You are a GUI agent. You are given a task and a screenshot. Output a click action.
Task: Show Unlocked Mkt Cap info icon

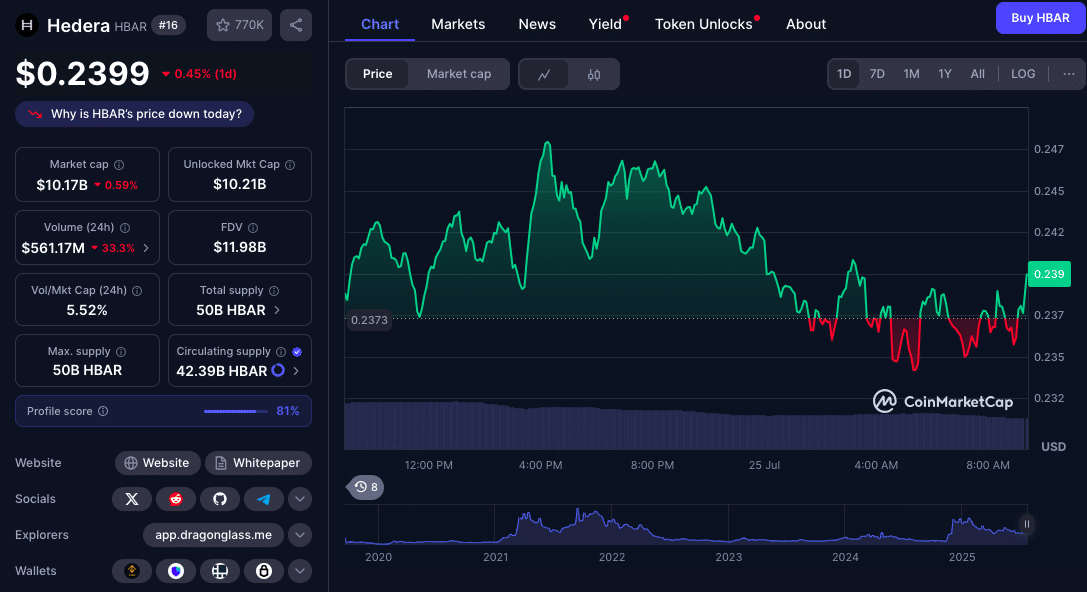tap(290, 165)
